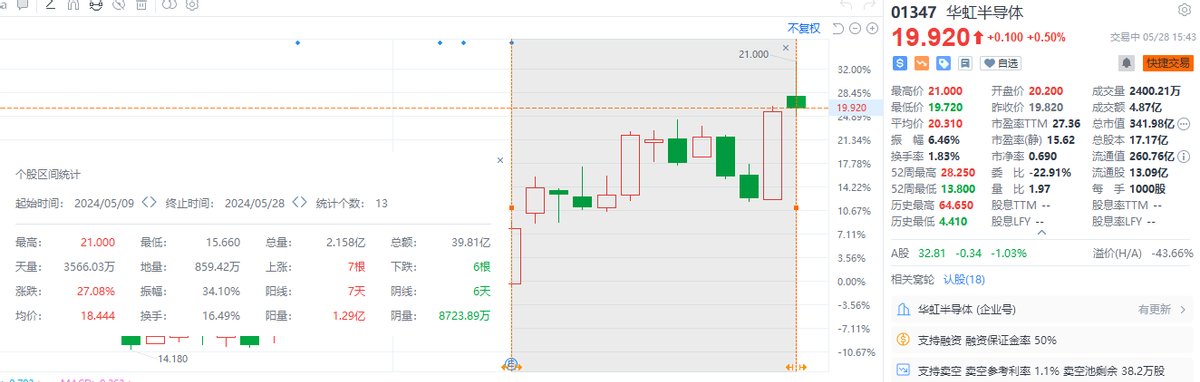Click the blue dollar sign icon under price

900,63
